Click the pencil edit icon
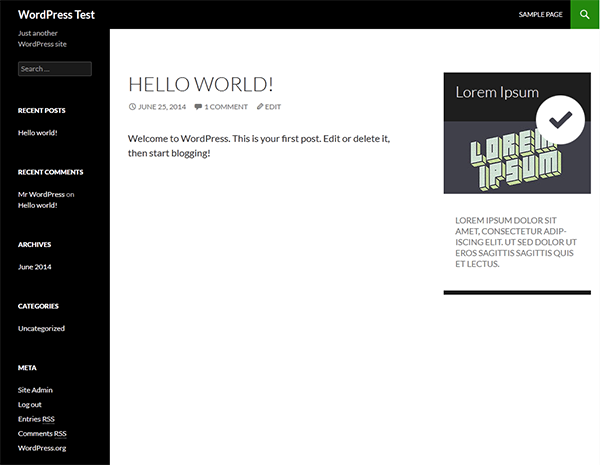Screen dimensions: 600x465 (x=260, y=107)
